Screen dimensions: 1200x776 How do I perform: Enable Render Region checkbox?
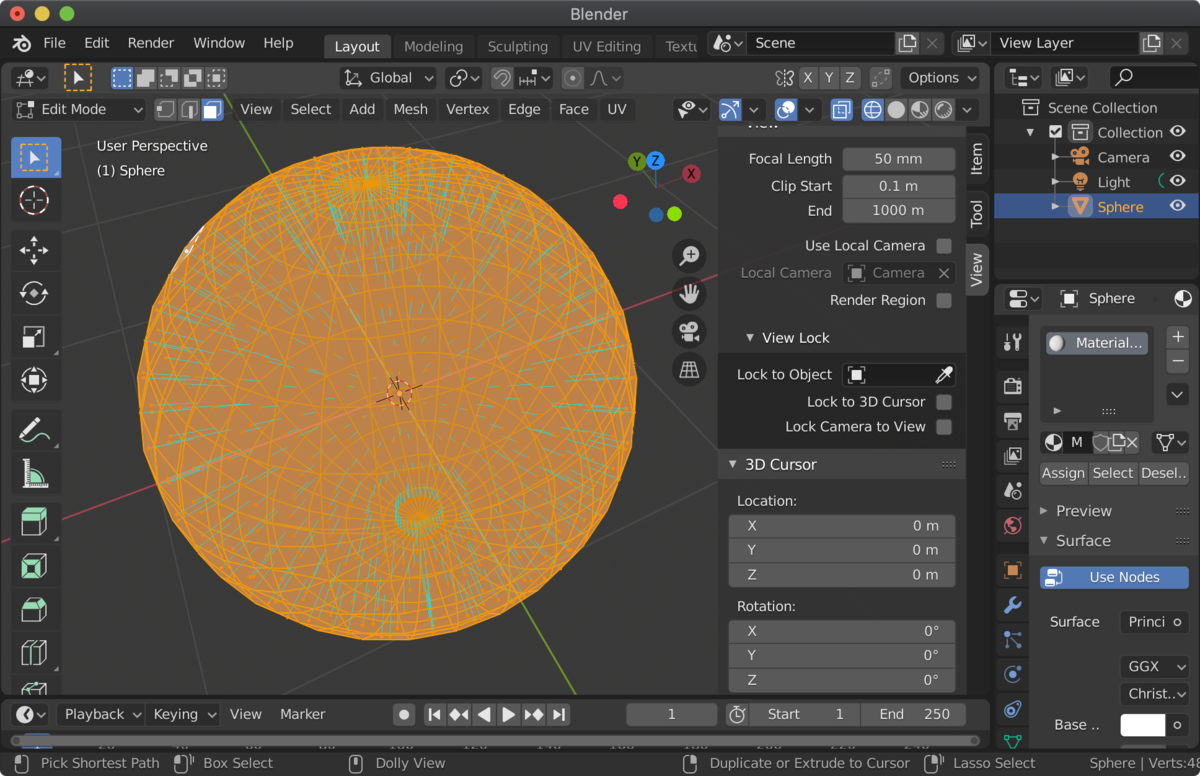point(943,300)
